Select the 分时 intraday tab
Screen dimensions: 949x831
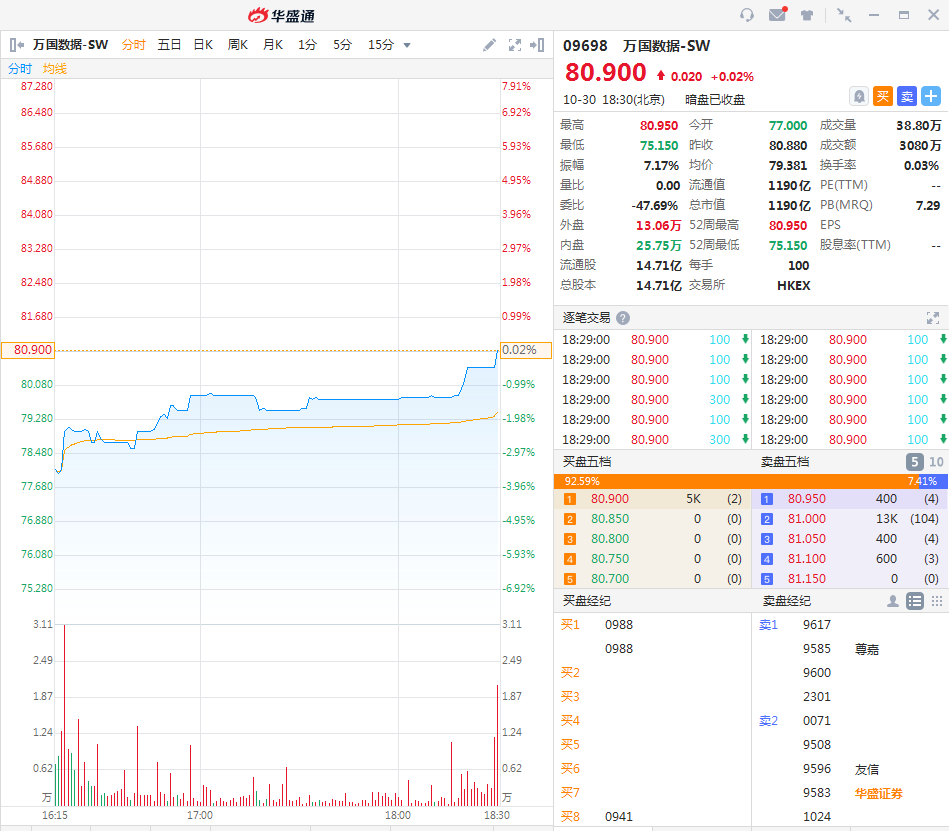point(133,45)
